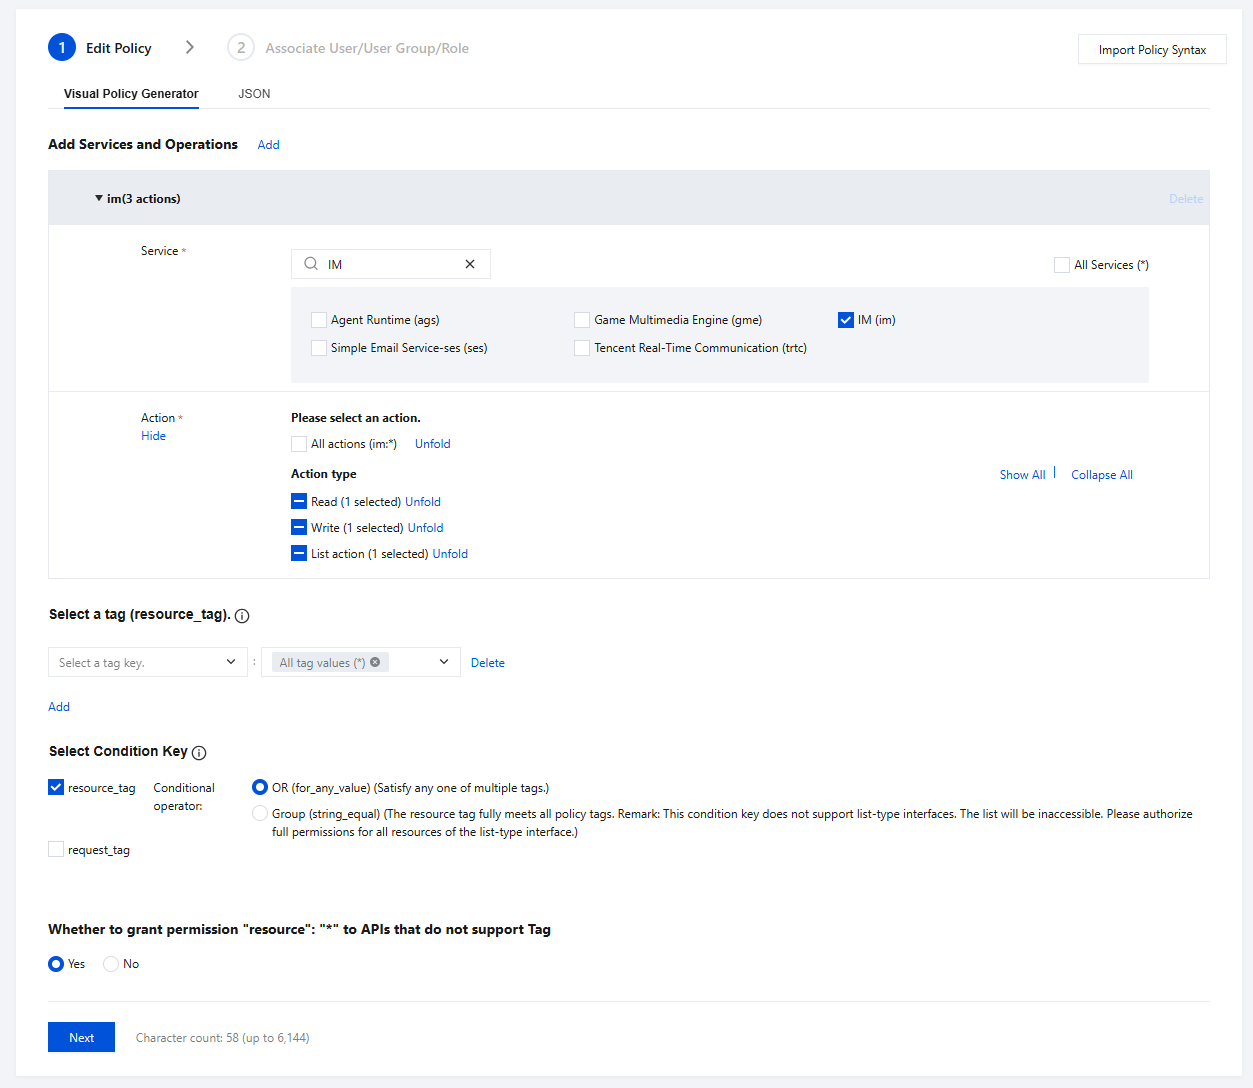Switch to Visual Policy Generator tab

(x=131, y=94)
